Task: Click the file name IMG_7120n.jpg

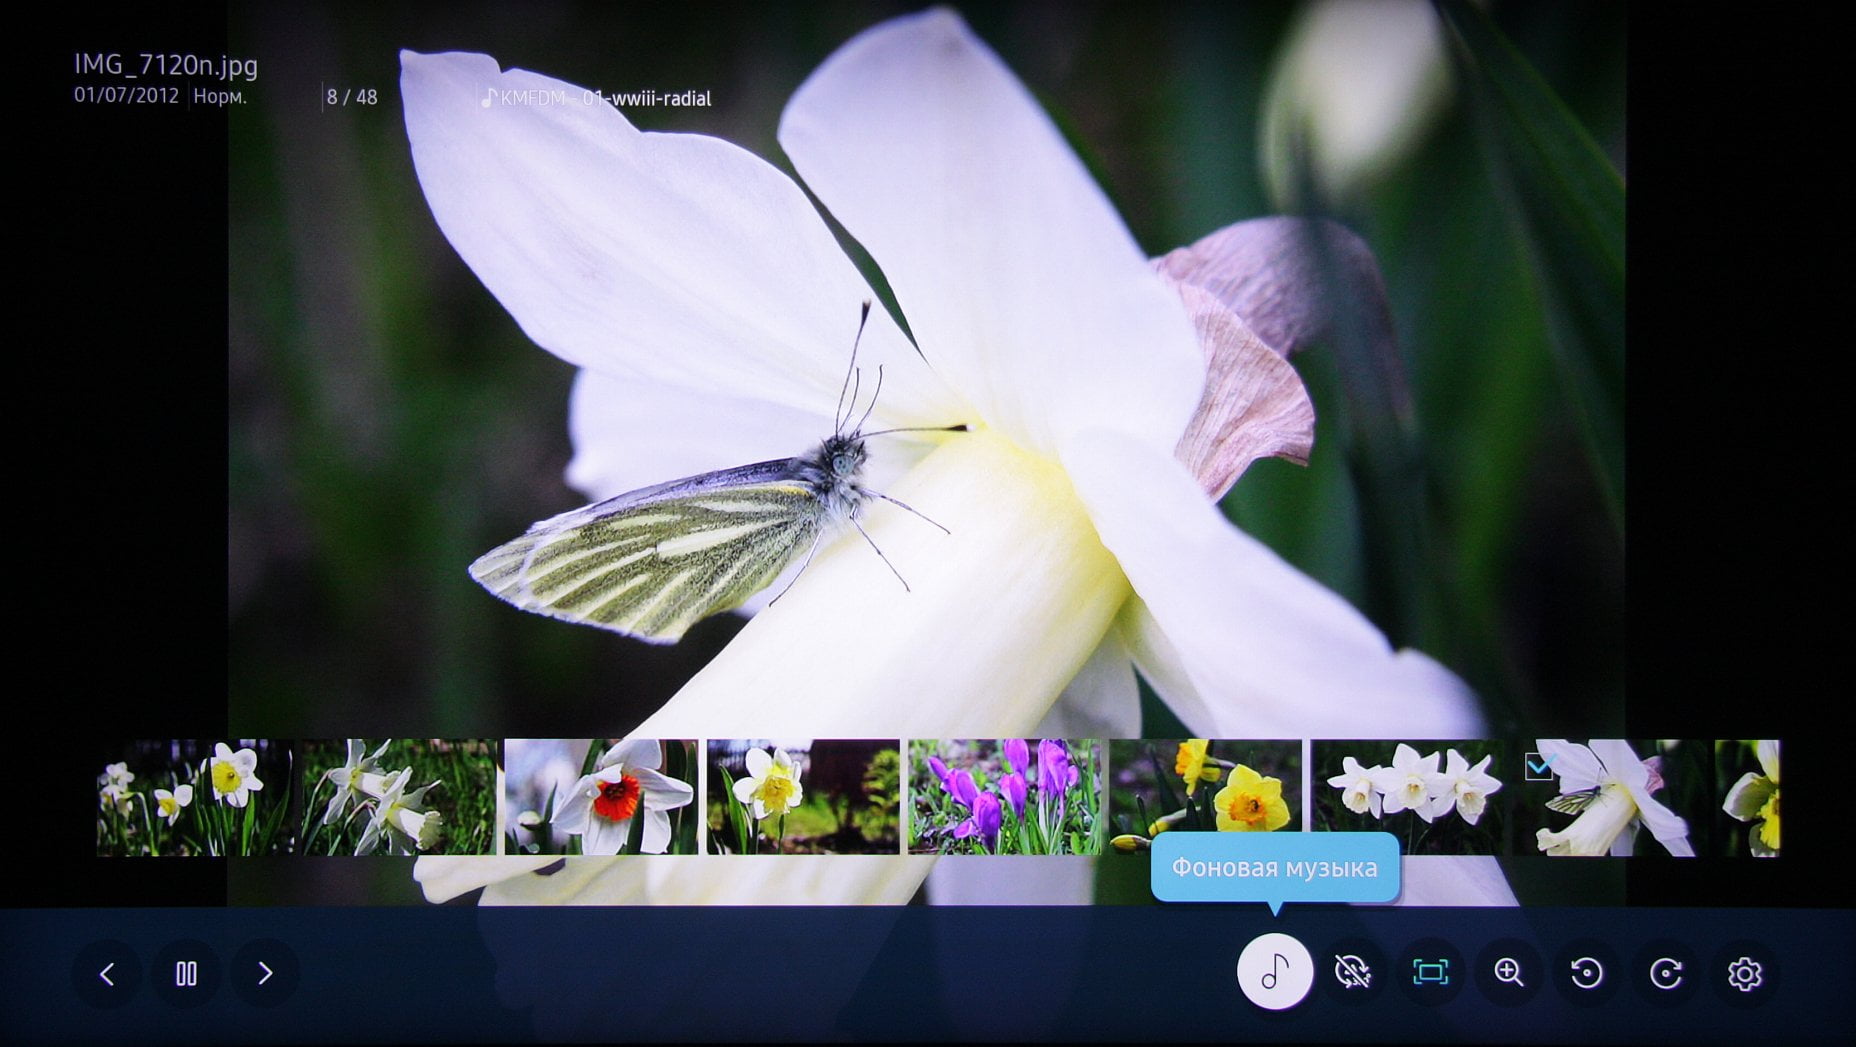Action: point(166,66)
